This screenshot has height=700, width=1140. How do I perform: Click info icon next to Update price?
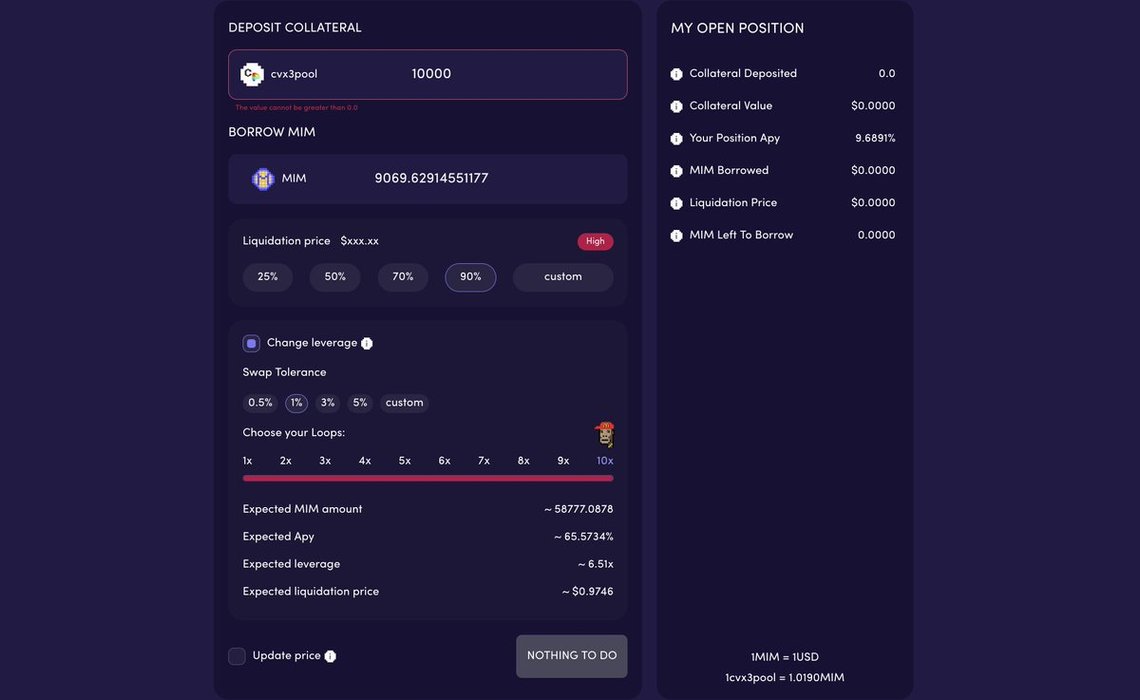click(x=330, y=656)
